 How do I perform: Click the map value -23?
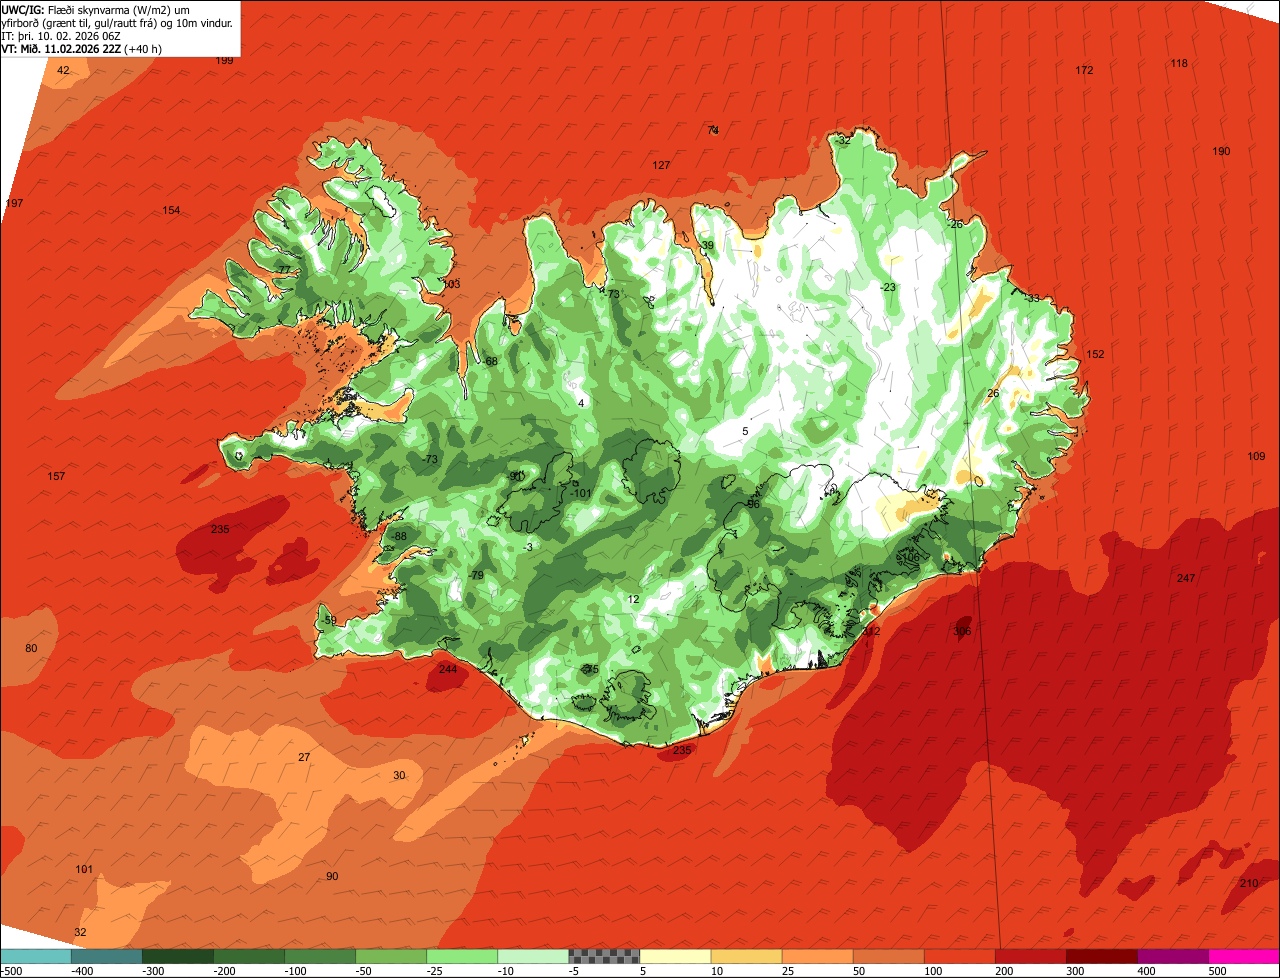(x=888, y=287)
